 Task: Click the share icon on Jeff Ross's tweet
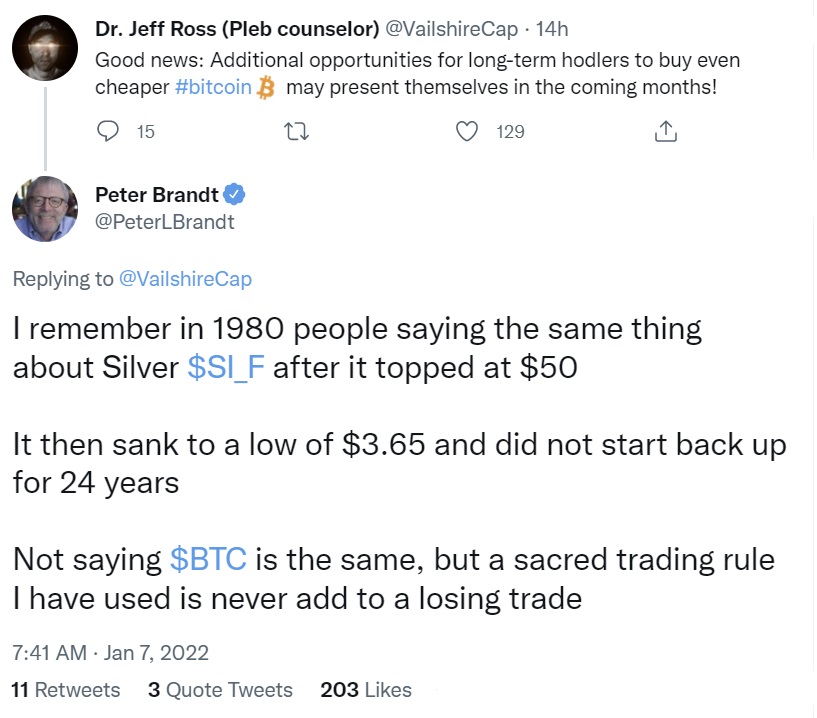coord(665,131)
